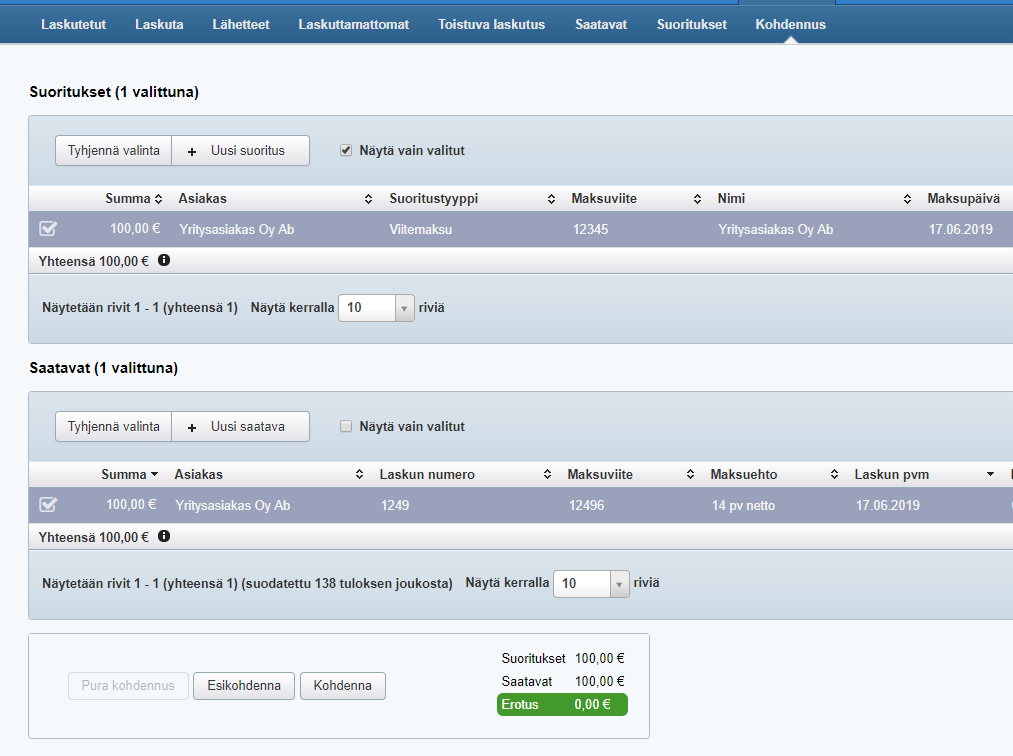The height and width of the screenshot is (756, 1013).
Task: Open rows-per-page dropdown in Saatavat
Action: (619, 584)
